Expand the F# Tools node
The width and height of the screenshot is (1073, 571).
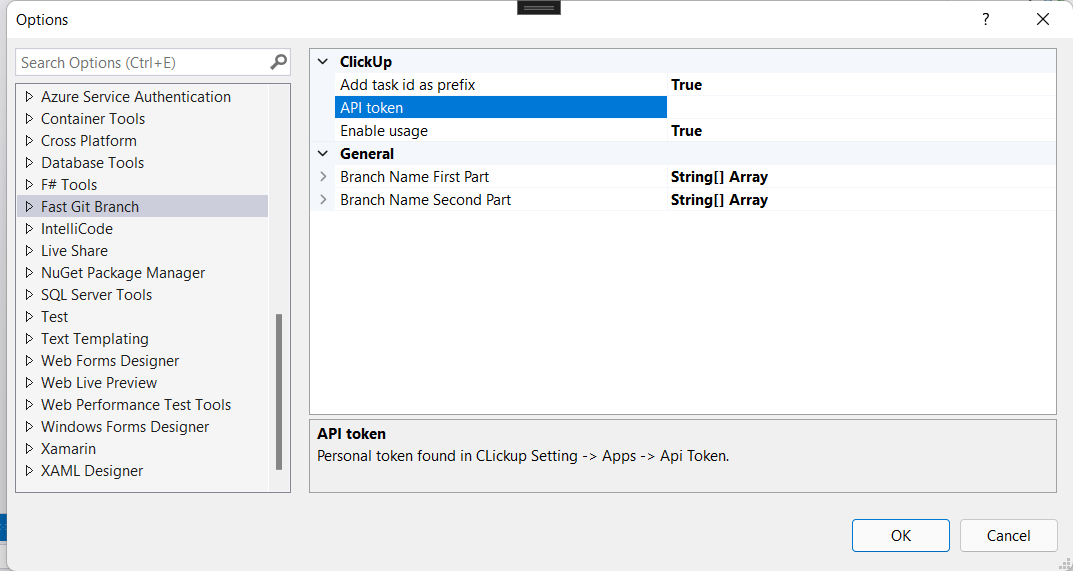[x=29, y=185]
